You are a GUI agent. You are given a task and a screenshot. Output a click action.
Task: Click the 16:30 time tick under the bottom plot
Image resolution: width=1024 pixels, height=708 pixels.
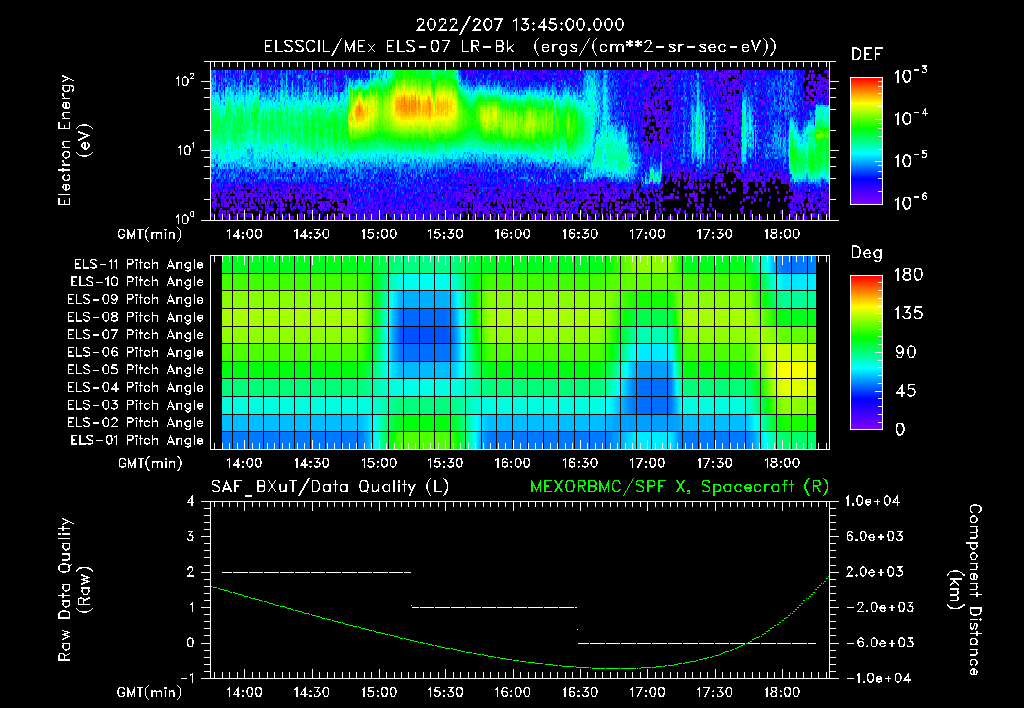click(x=580, y=692)
